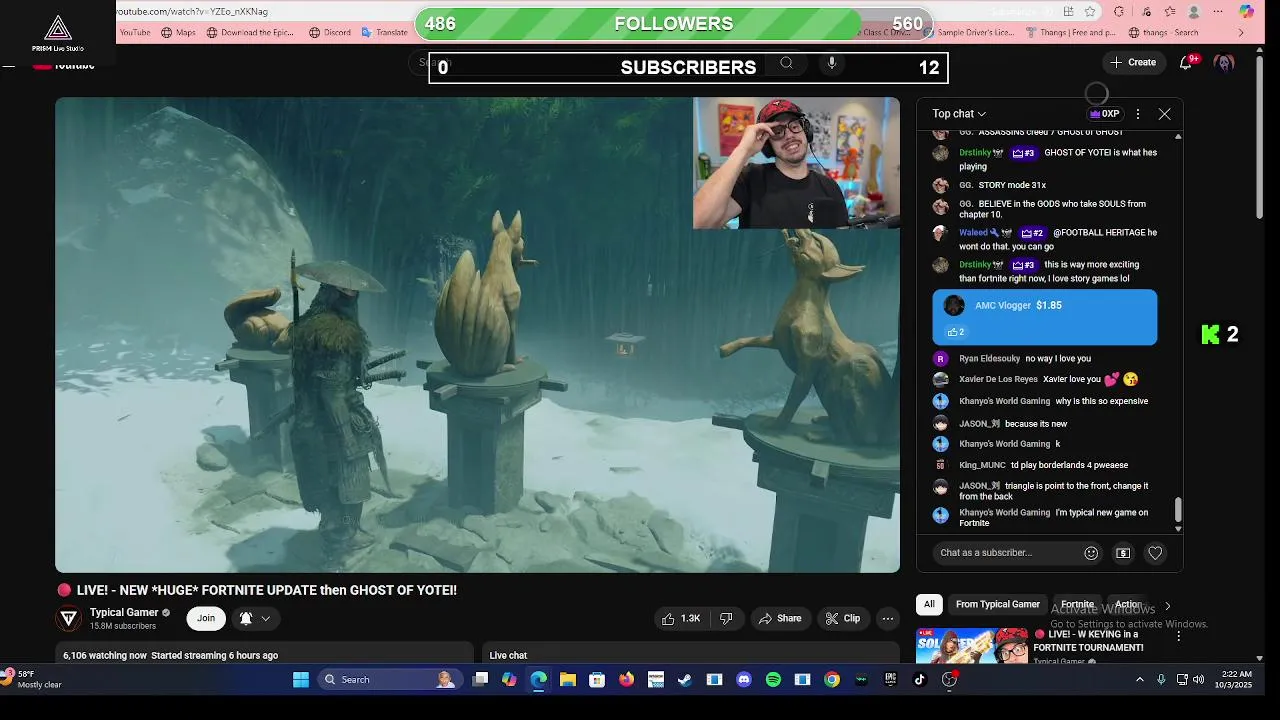Open the Translate bookmark
Screen dimensions: 1280x720
tap(384, 32)
